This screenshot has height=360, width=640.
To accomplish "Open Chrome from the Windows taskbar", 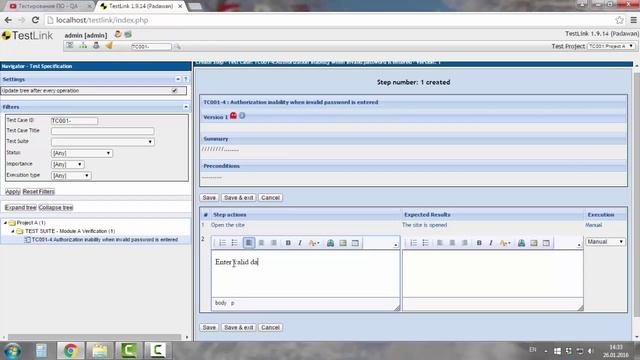I will pyautogui.click(x=71, y=351).
